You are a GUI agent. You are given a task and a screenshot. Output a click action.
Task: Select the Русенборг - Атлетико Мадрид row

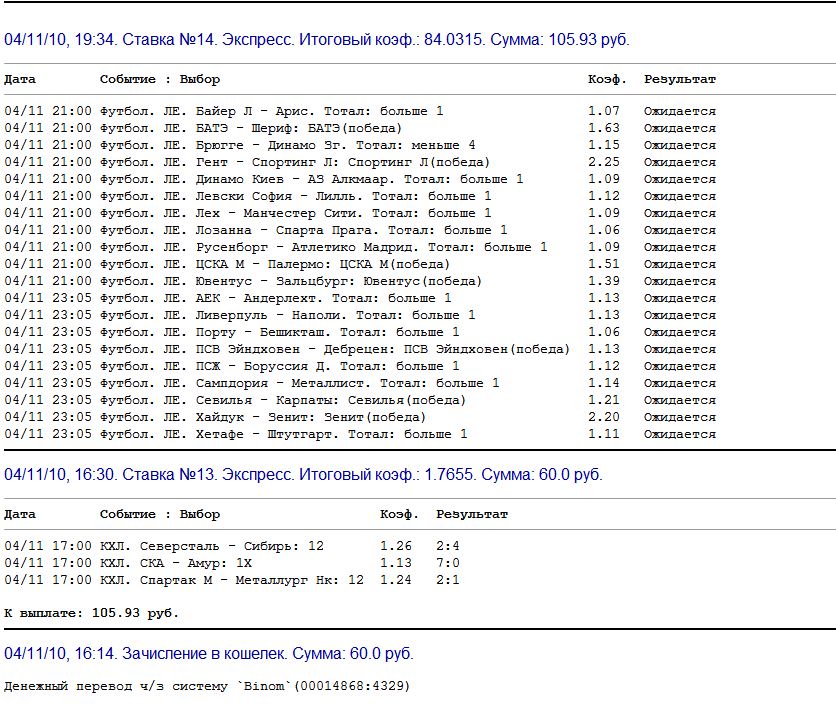pos(360,247)
